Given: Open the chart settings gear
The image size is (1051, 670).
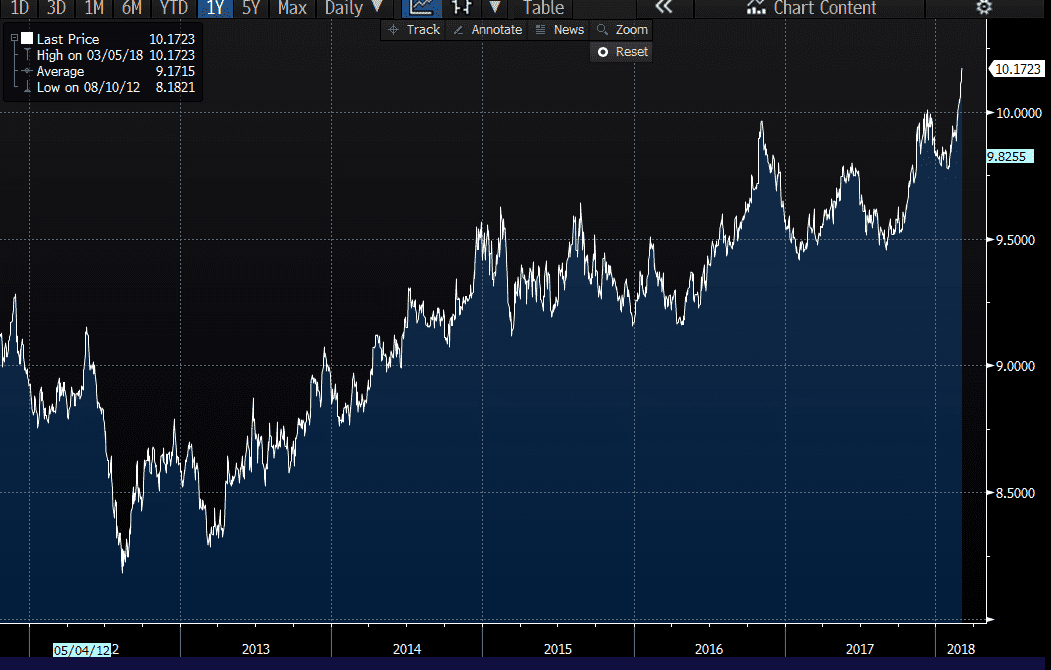Looking at the screenshot, I should [x=984, y=8].
